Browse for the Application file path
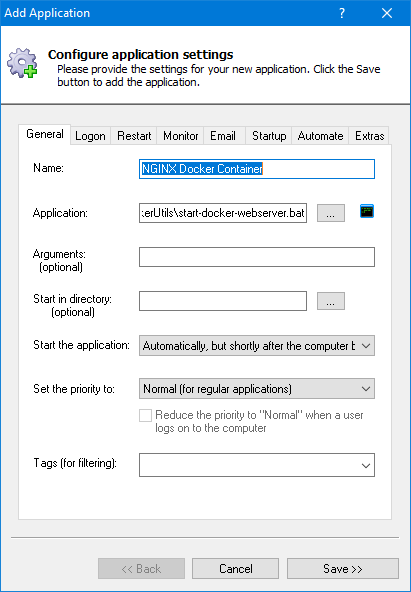 pyautogui.click(x=331, y=213)
